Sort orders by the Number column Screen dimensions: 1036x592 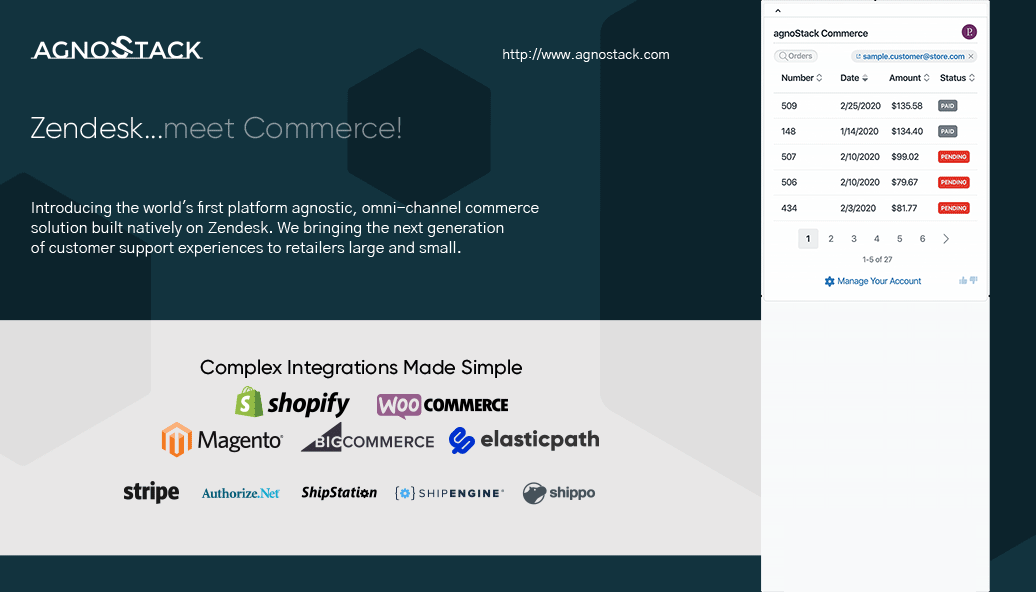[801, 78]
